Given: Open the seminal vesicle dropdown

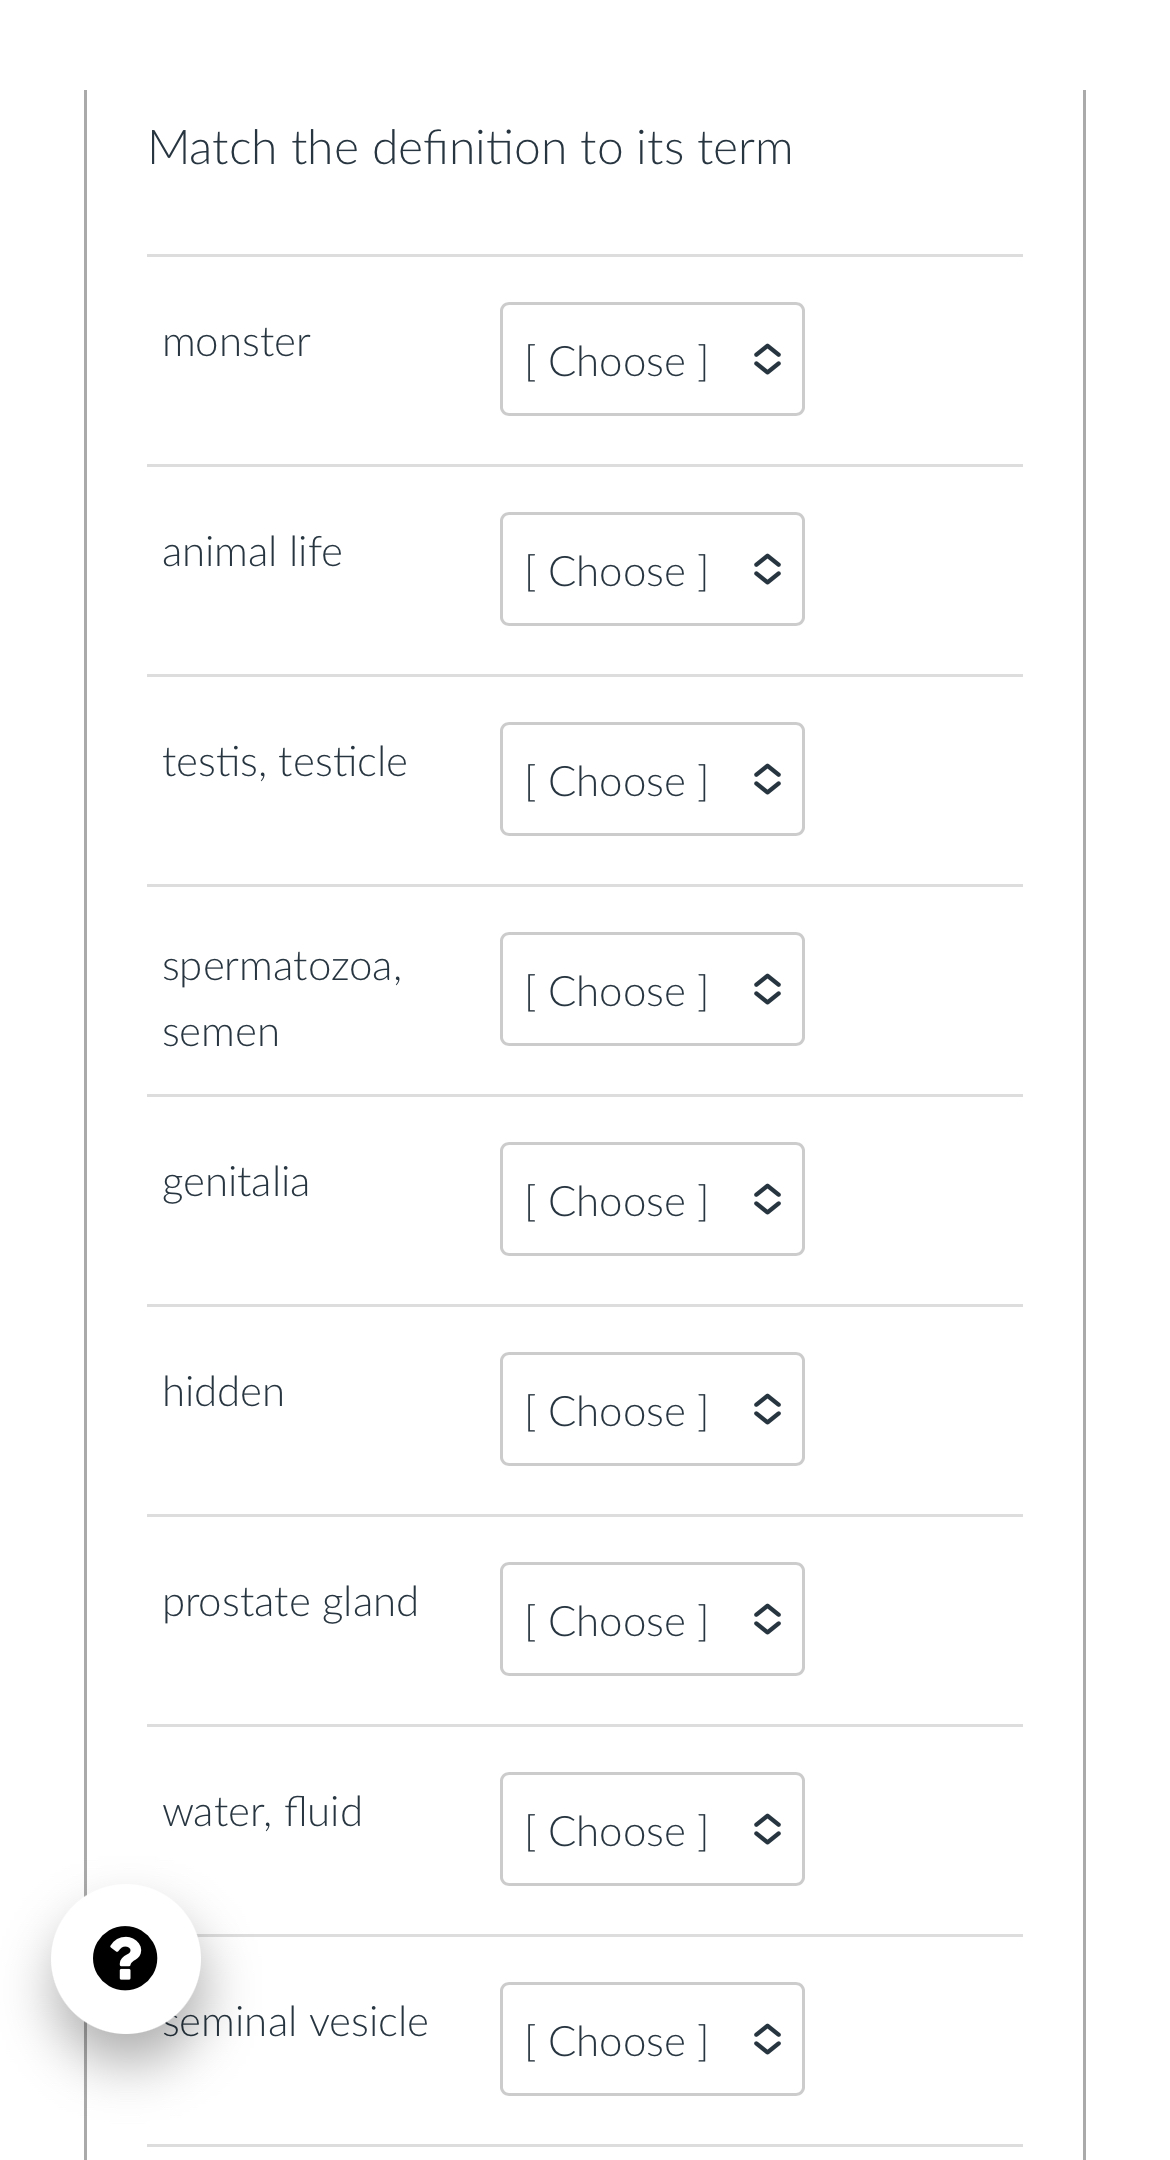Looking at the screenshot, I should 651,2040.
